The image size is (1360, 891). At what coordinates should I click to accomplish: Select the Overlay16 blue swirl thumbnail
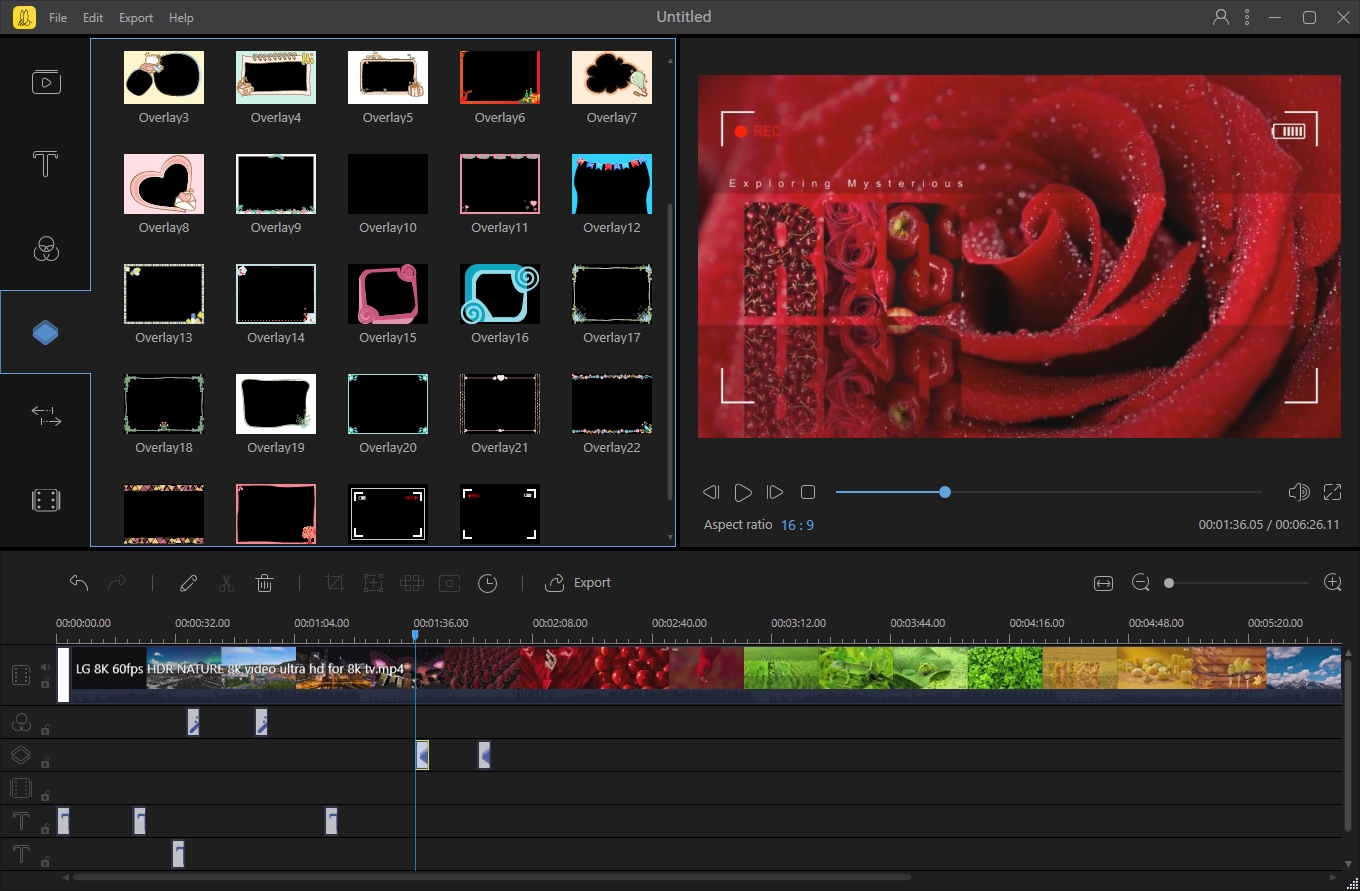coord(500,294)
